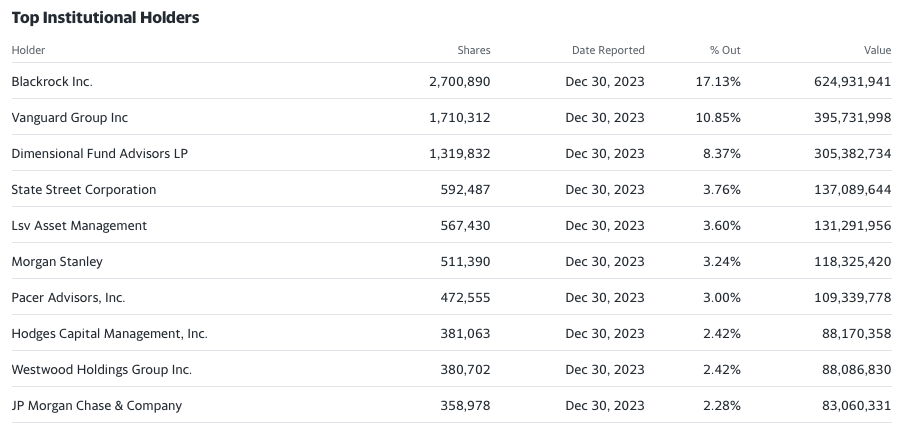
Task: Select the Vanguard Group Inc holder
Action: point(70,117)
